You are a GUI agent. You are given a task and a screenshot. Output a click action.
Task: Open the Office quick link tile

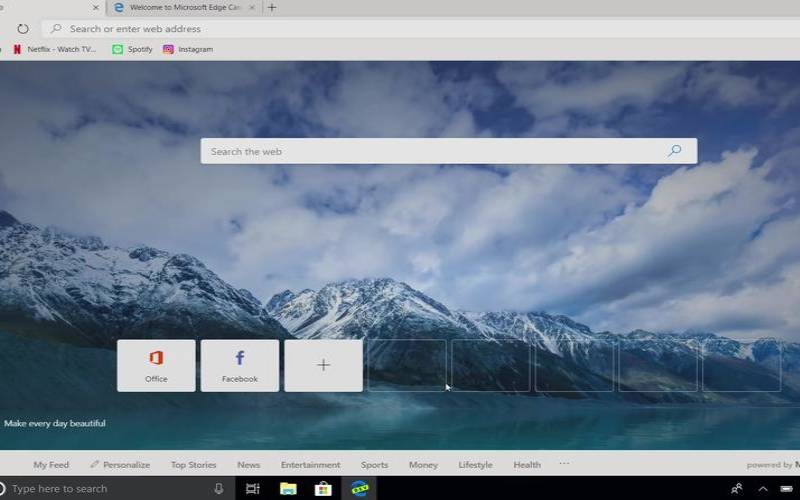pyautogui.click(x=156, y=365)
